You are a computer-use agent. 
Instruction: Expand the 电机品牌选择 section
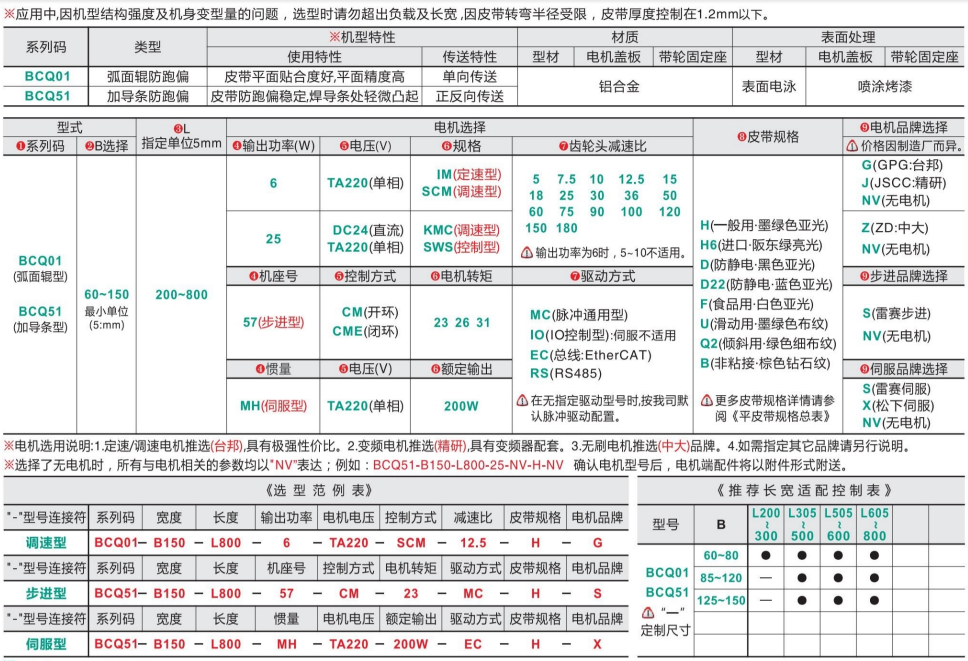[906, 126]
